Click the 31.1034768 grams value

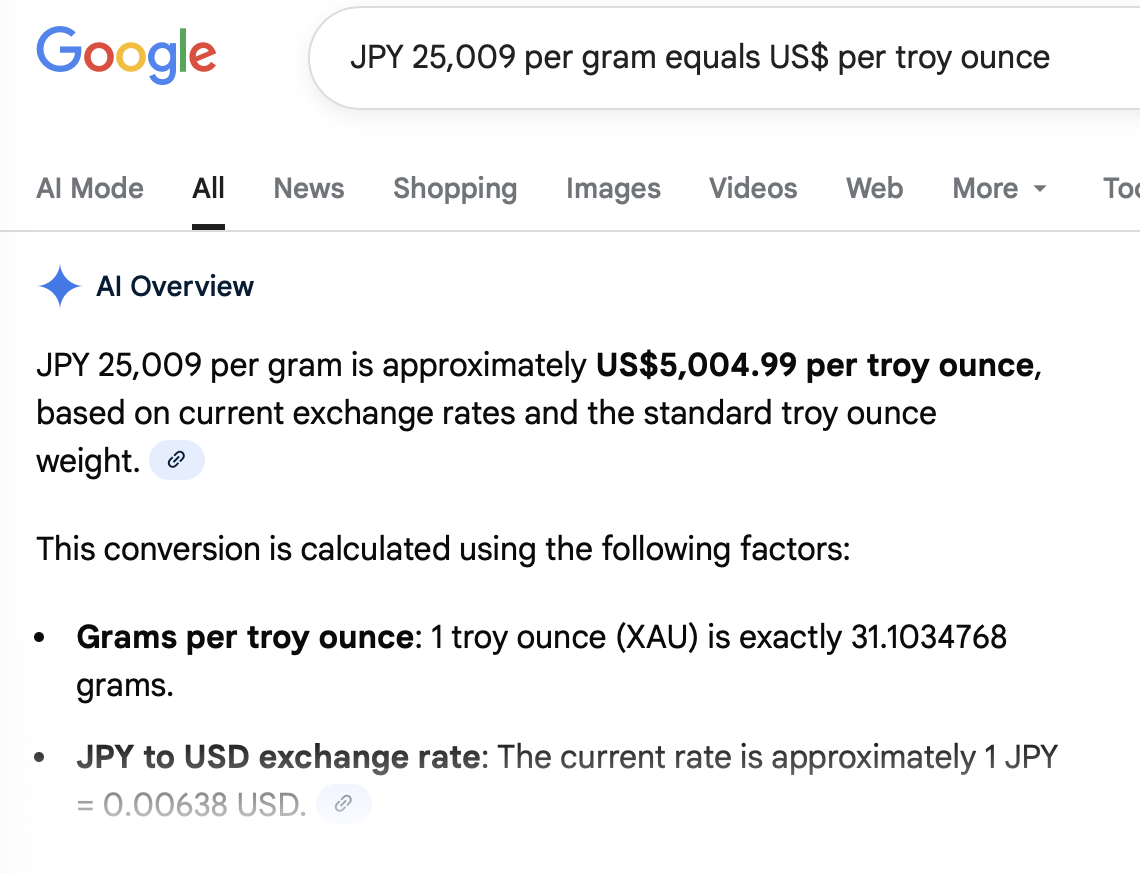pyautogui.click(x=928, y=637)
